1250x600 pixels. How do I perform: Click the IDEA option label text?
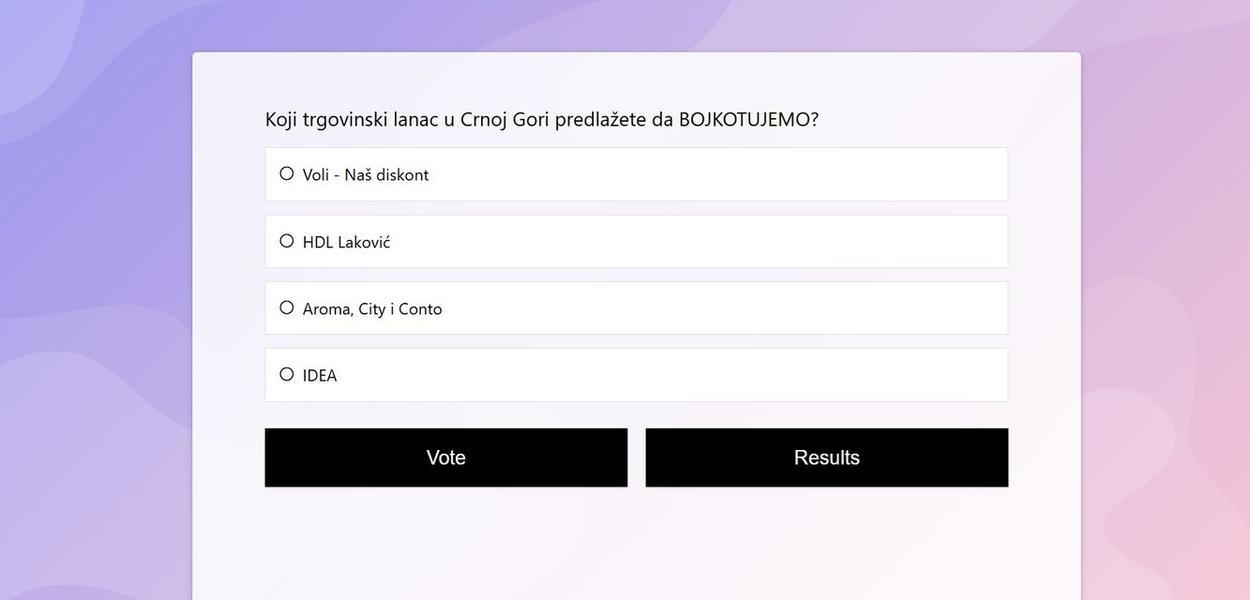(320, 376)
